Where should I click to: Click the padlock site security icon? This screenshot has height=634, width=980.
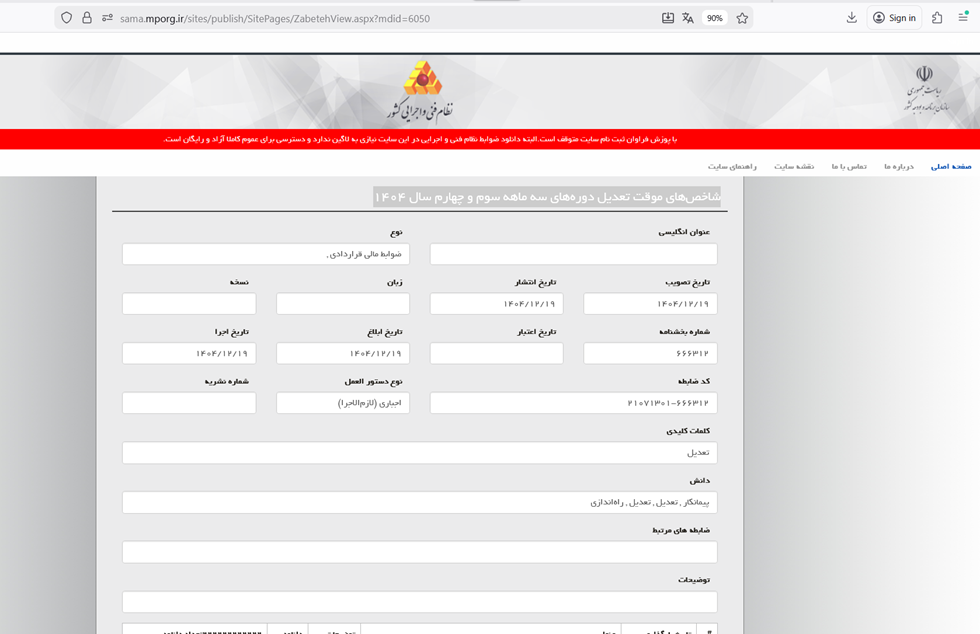87,18
